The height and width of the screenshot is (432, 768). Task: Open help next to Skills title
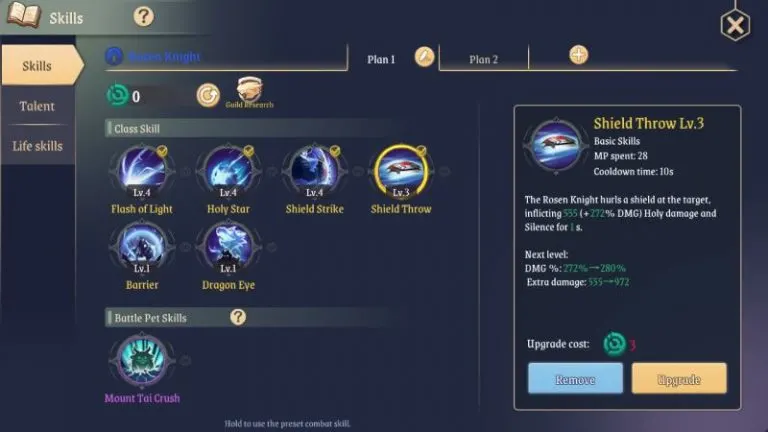(144, 17)
